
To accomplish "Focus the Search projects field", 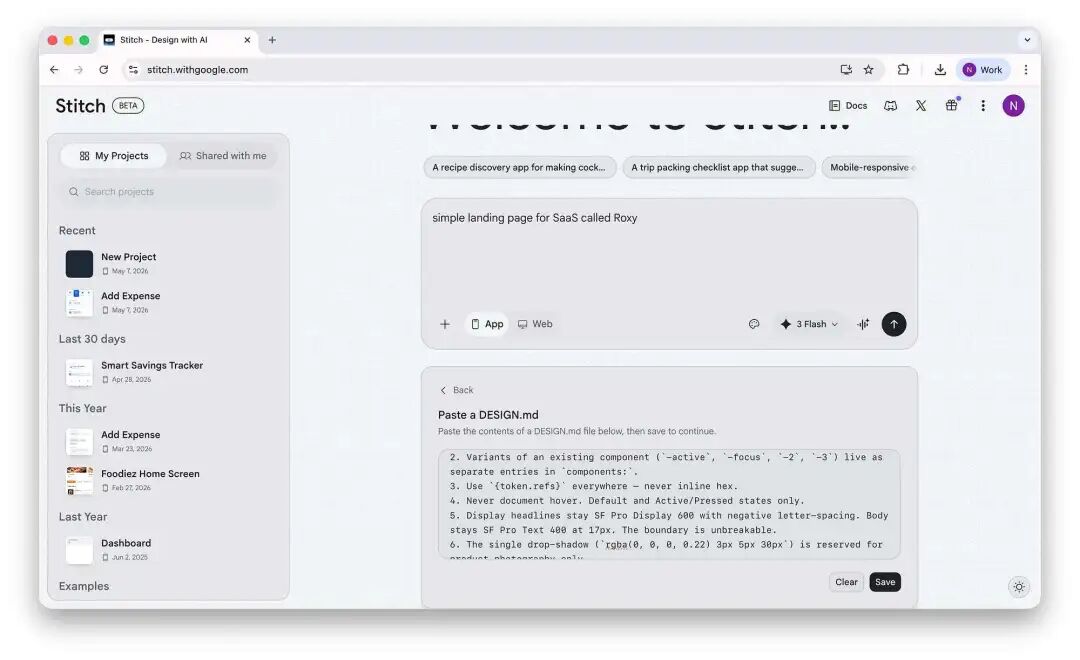I will [x=169, y=192].
